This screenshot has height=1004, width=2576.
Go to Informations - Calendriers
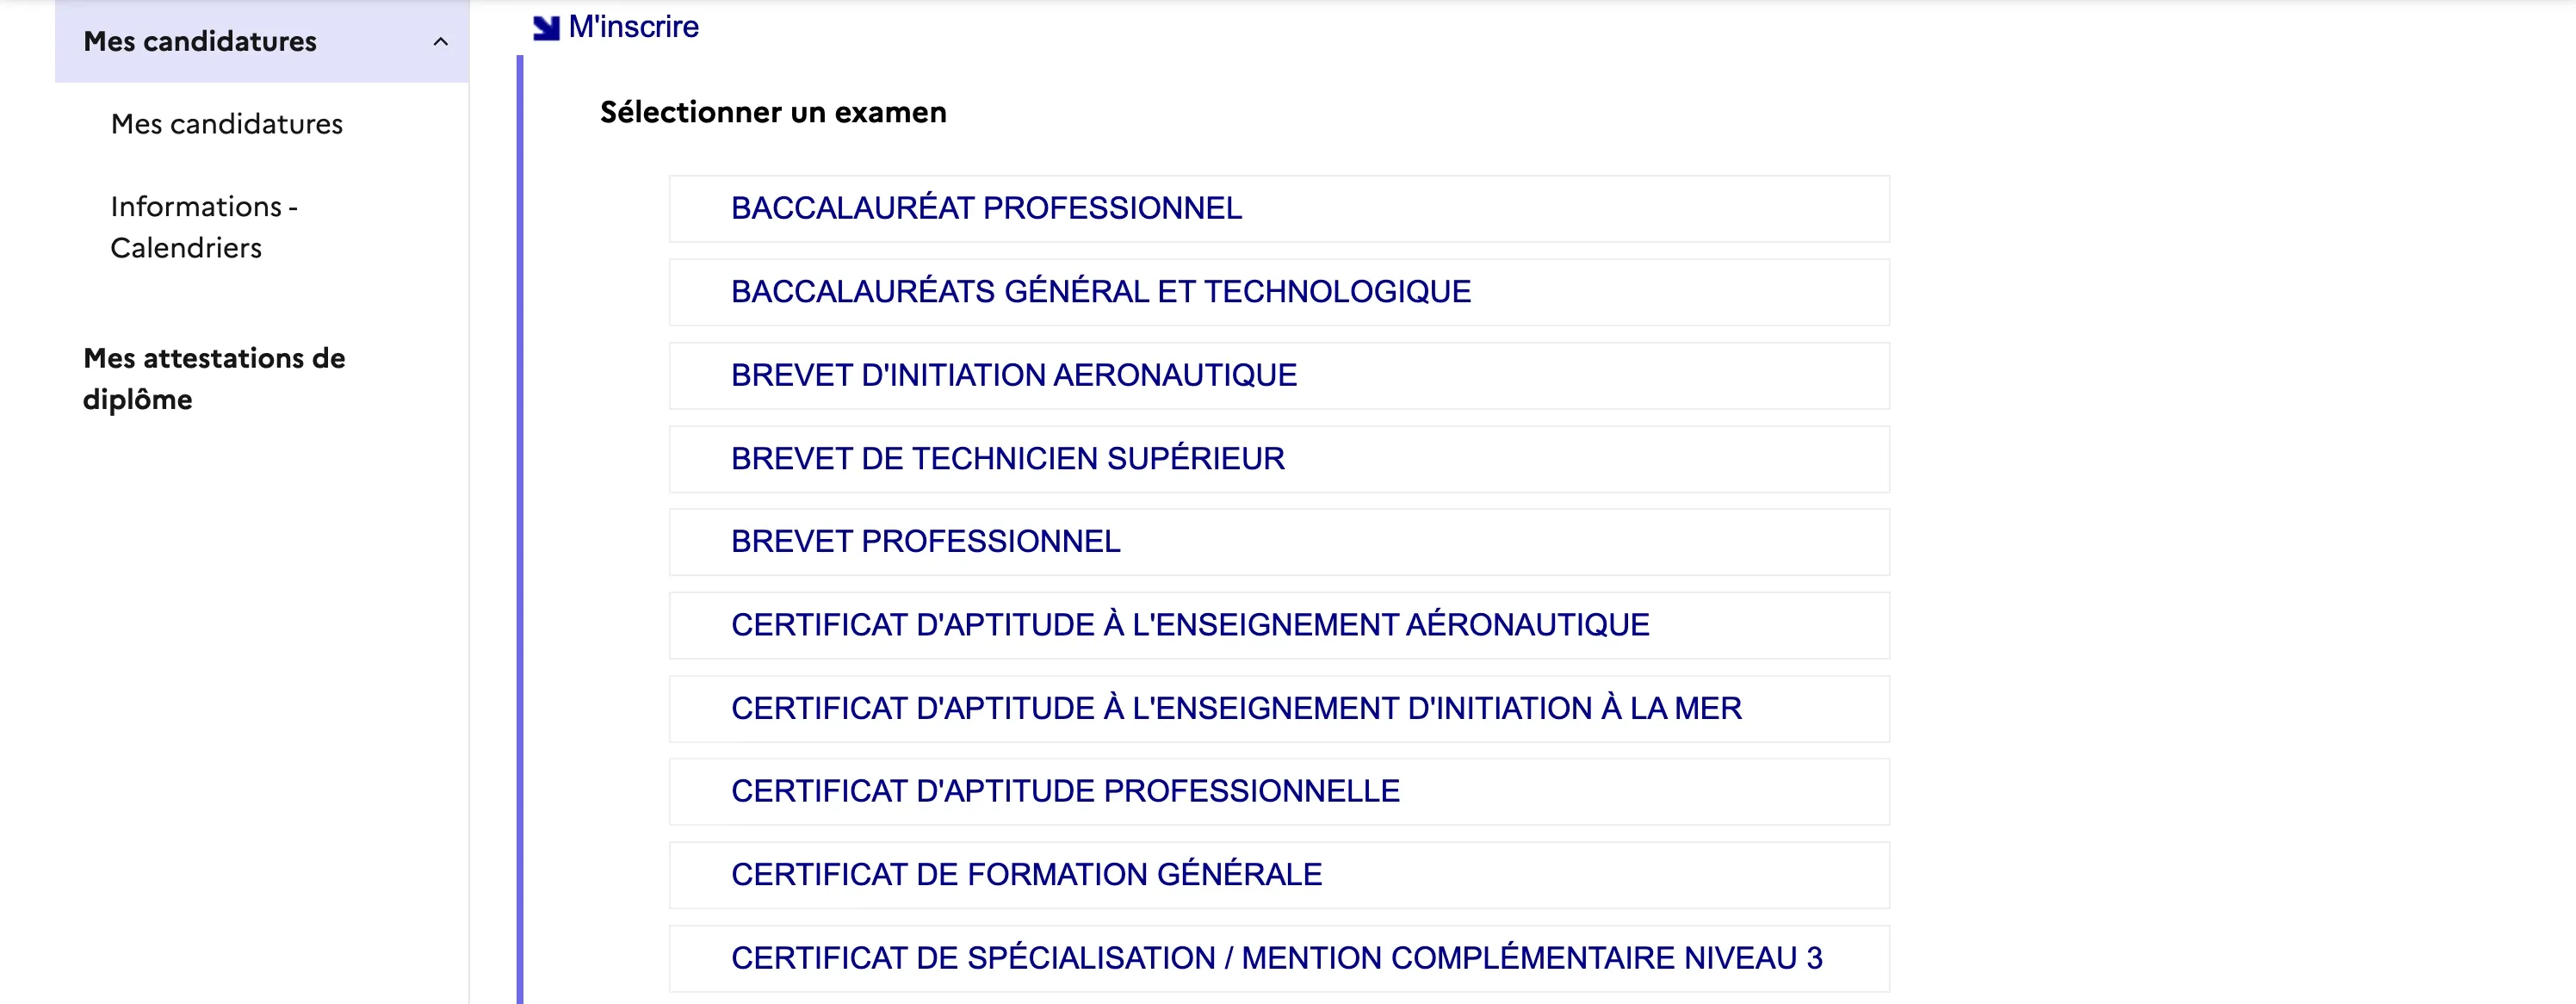pos(204,227)
